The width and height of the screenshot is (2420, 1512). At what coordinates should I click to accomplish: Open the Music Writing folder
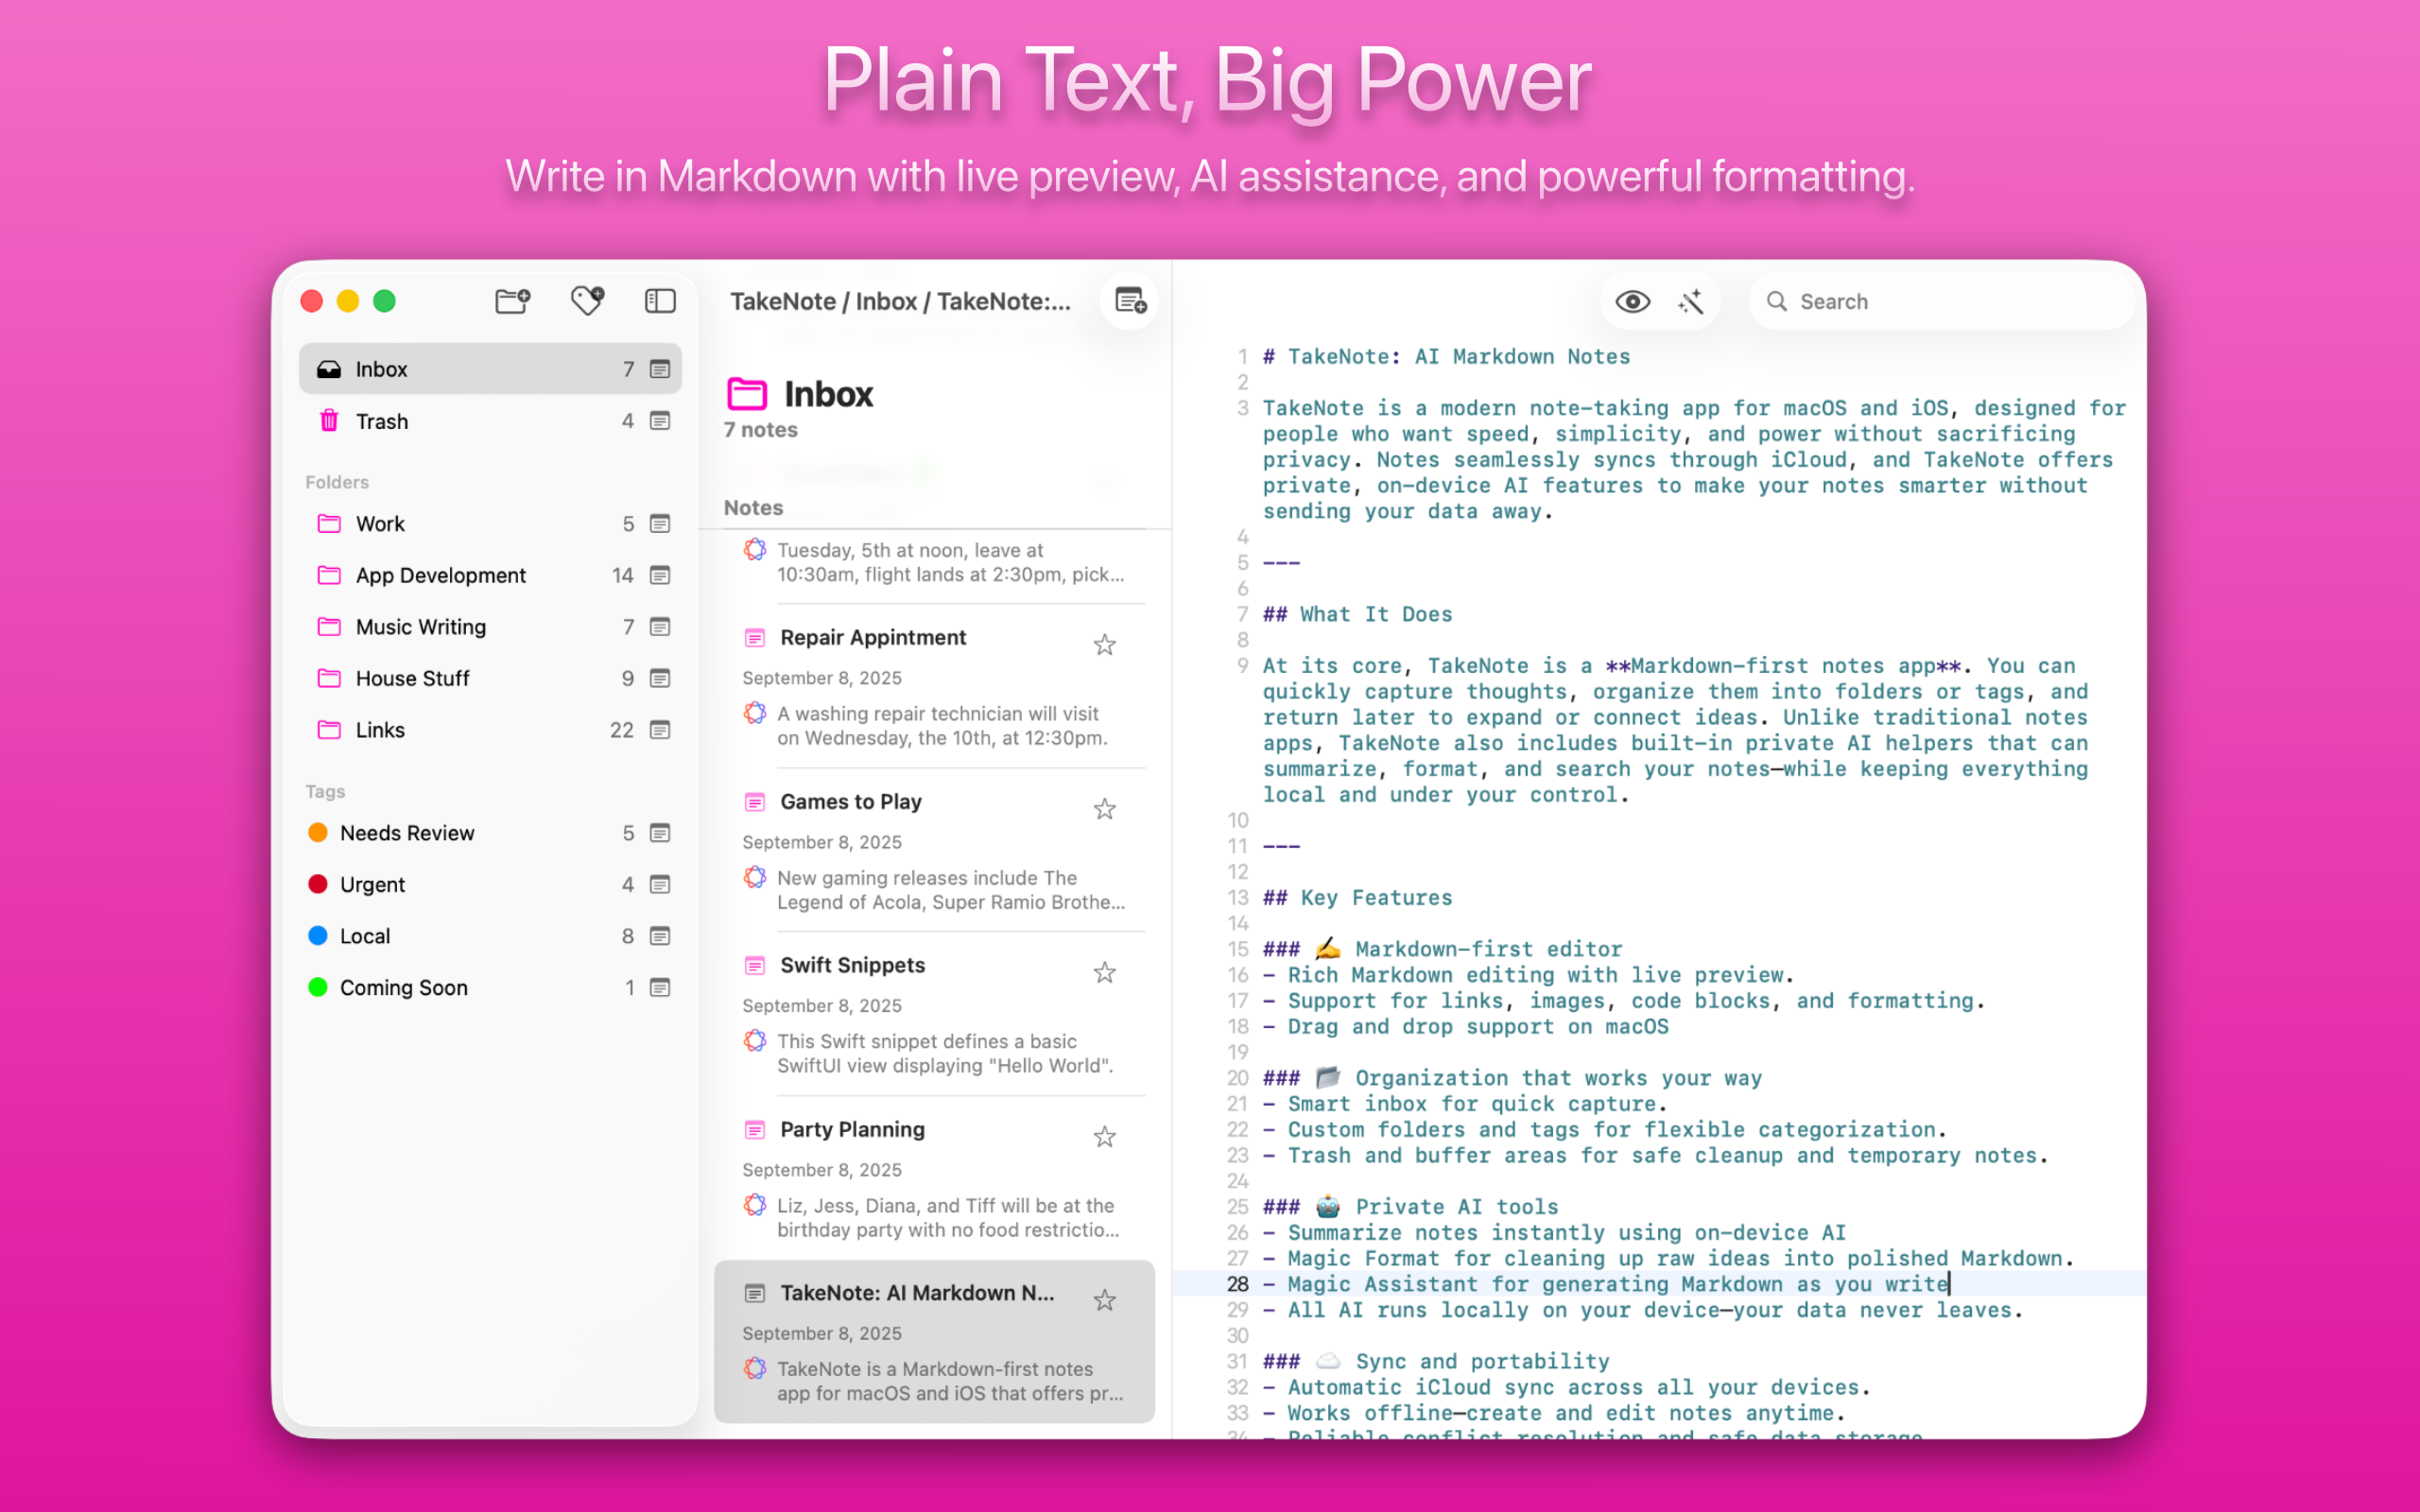pos(490,627)
